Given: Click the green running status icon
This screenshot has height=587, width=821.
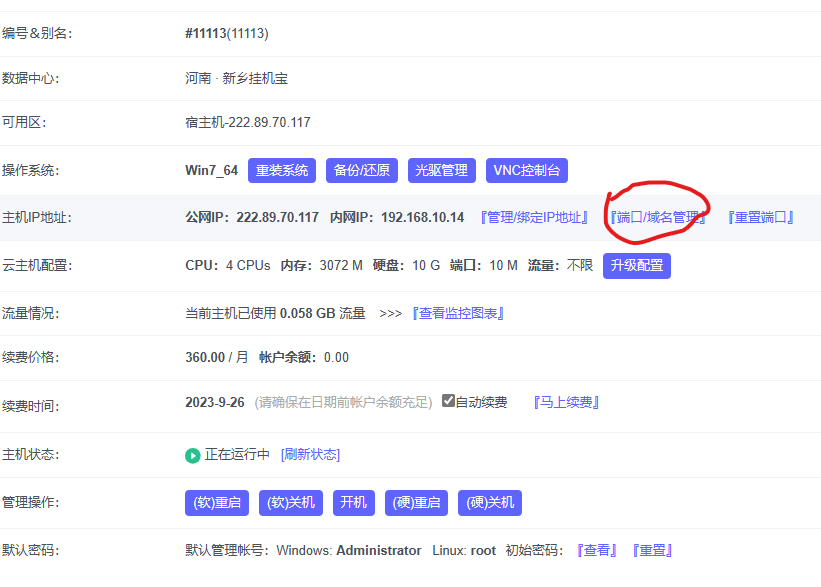Looking at the screenshot, I should [x=193, y=456].
